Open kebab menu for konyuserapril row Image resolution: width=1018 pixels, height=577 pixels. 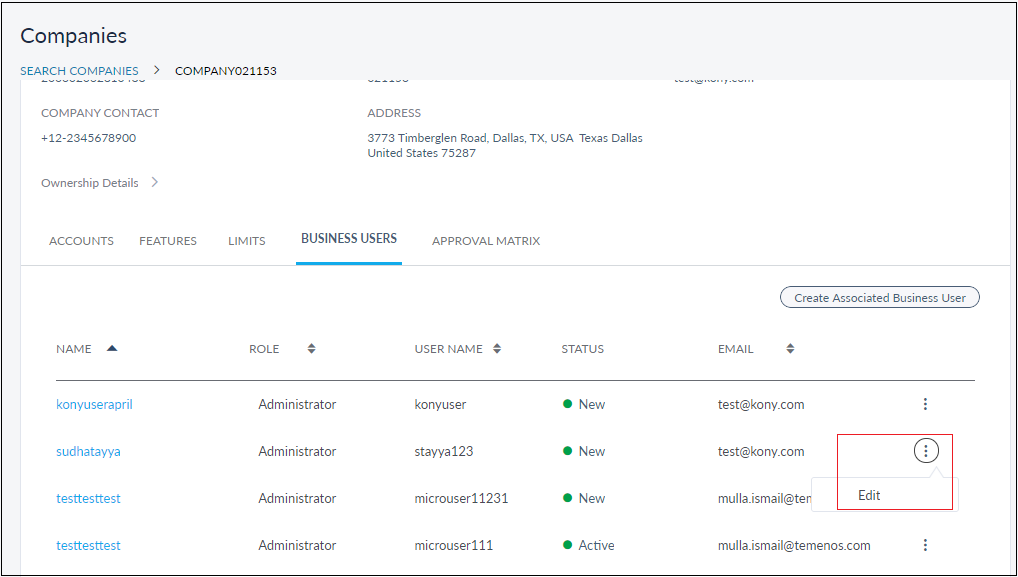[x=925, y=404]
